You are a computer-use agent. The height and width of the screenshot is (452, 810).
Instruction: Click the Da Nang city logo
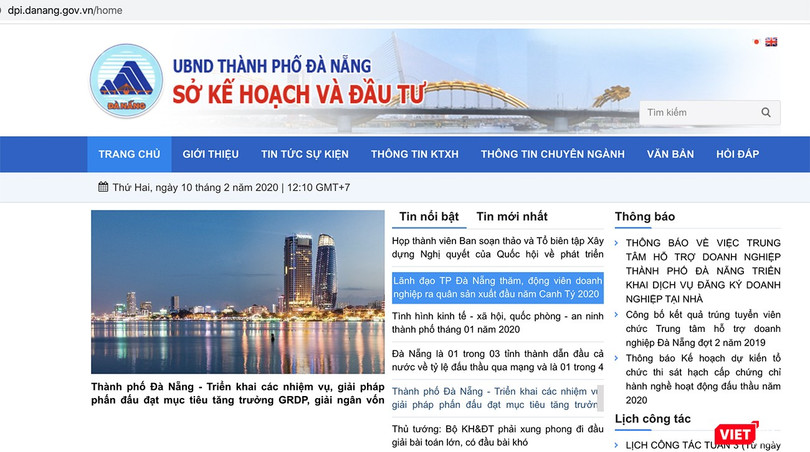point(126,81)
